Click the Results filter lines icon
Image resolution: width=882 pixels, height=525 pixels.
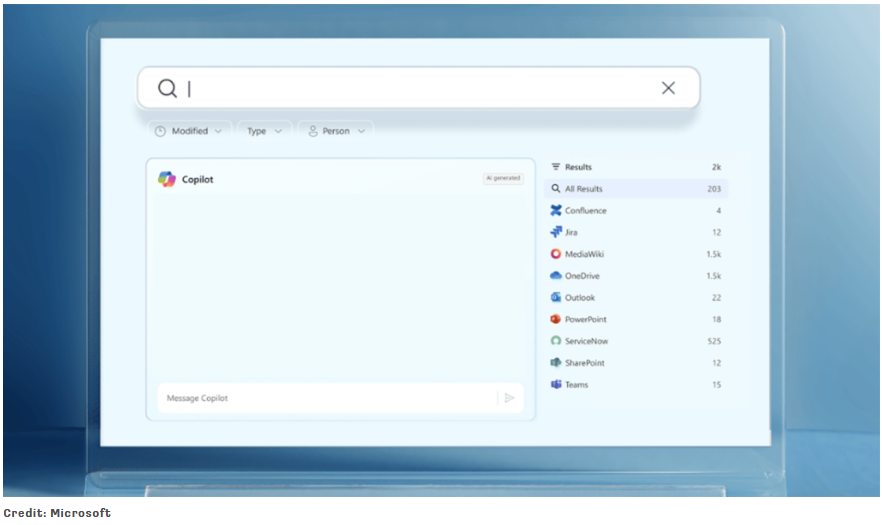pyautogui.click(x=556, y=167)
